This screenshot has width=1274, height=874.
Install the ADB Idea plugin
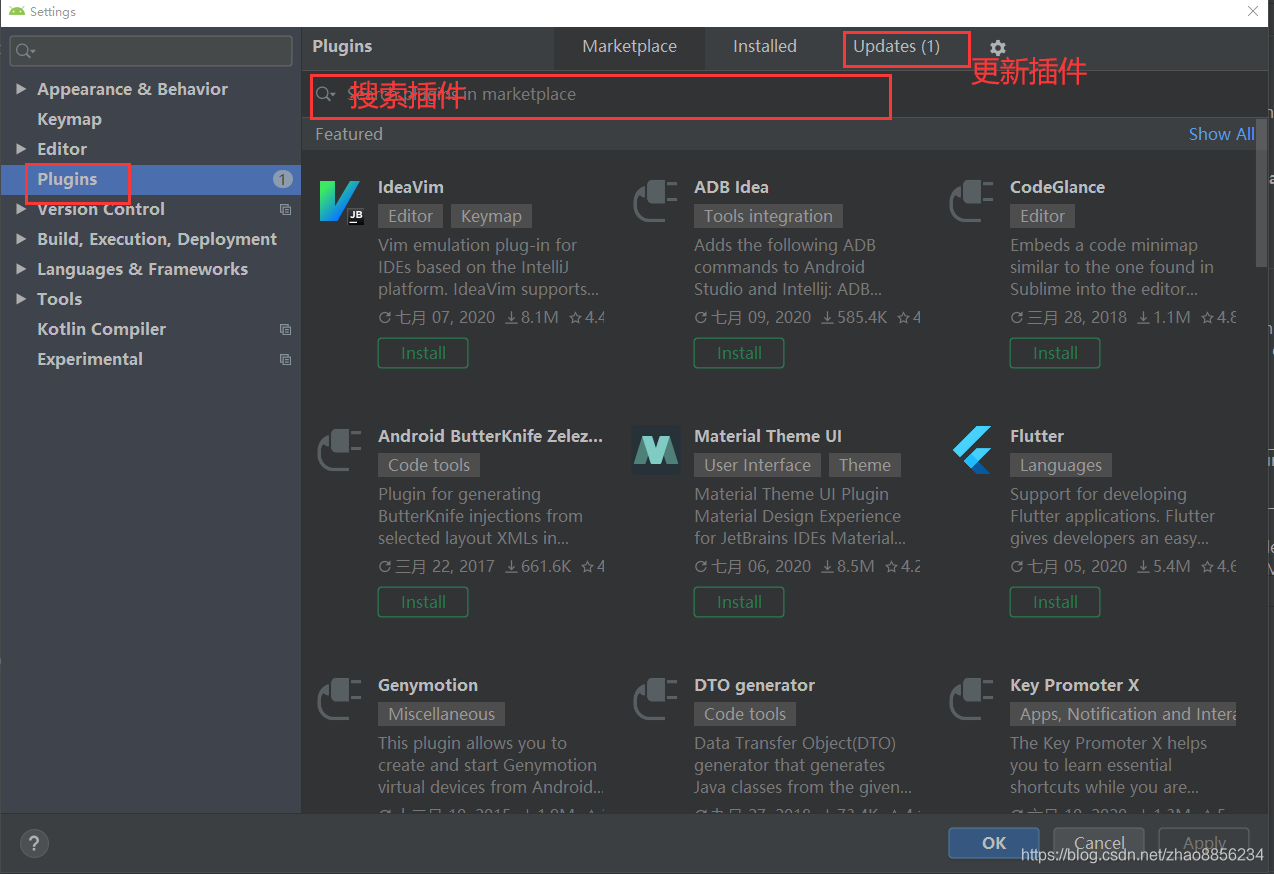[739, 353]
